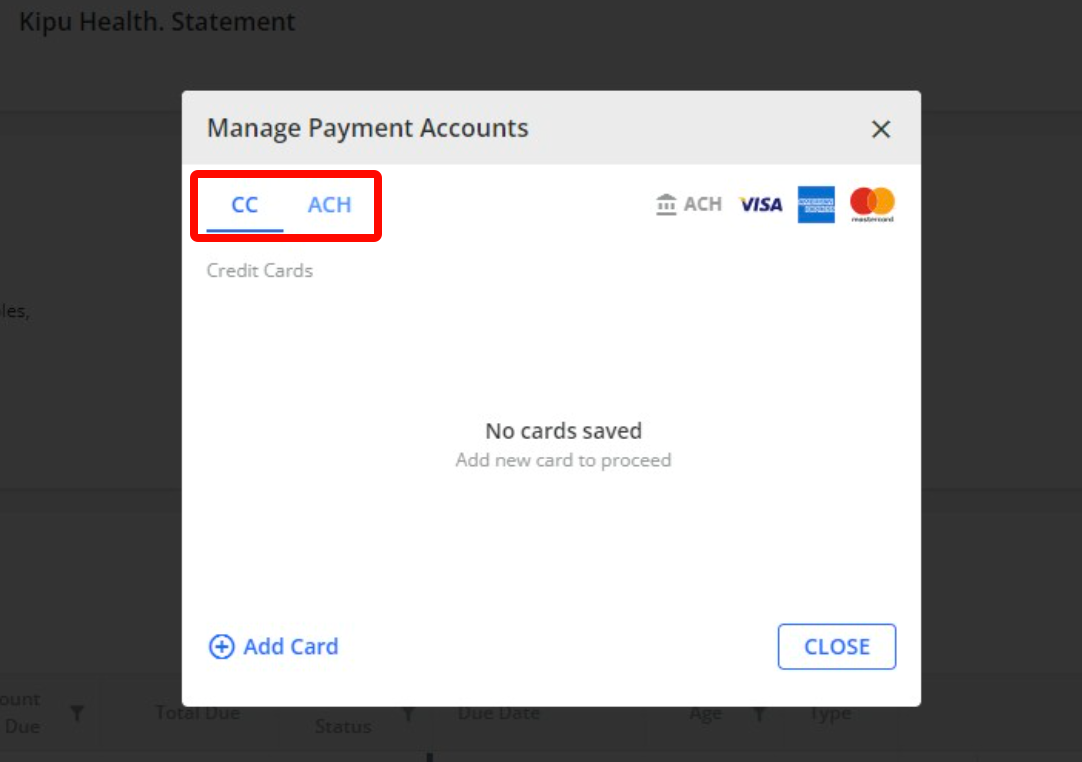The width and height of the screenshot is (1082, 762).
Task: Open filter icon beside Amount Due column
Action: point(77,713)
